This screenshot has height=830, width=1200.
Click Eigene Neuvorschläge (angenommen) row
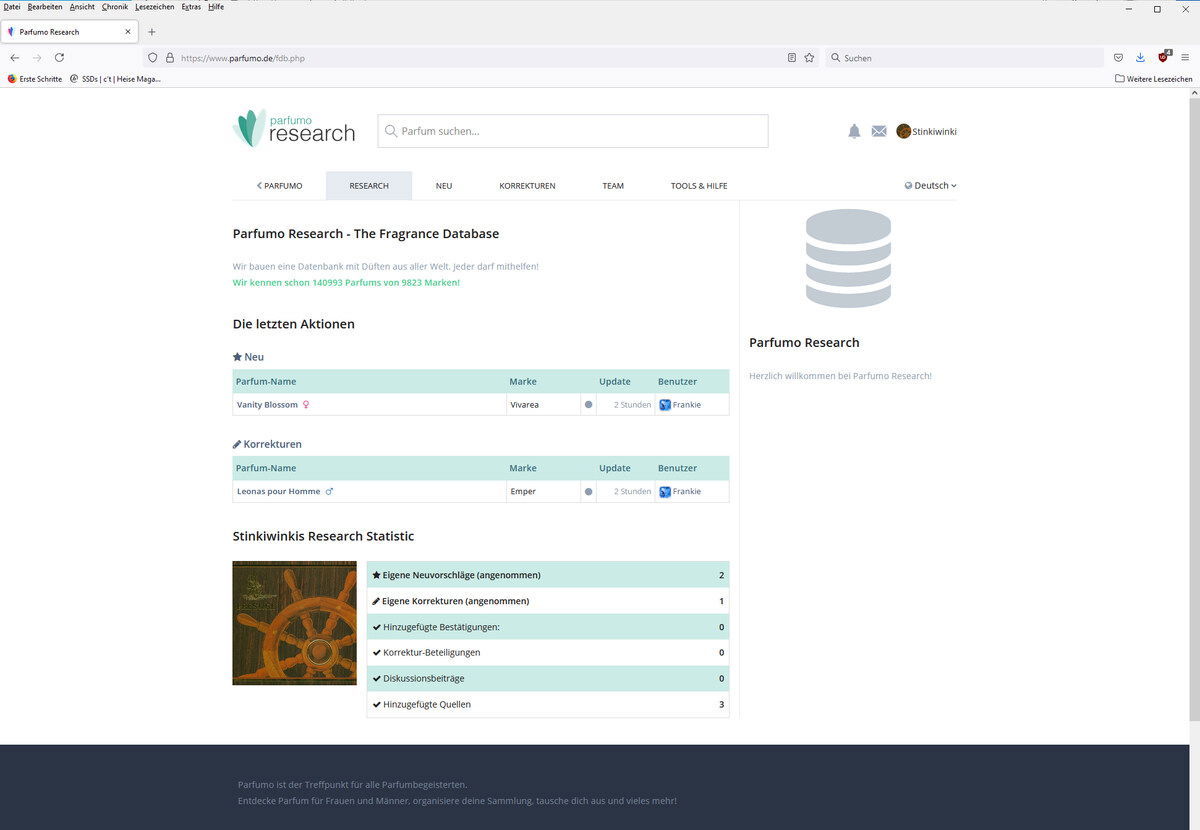click(x=548, y=575)
